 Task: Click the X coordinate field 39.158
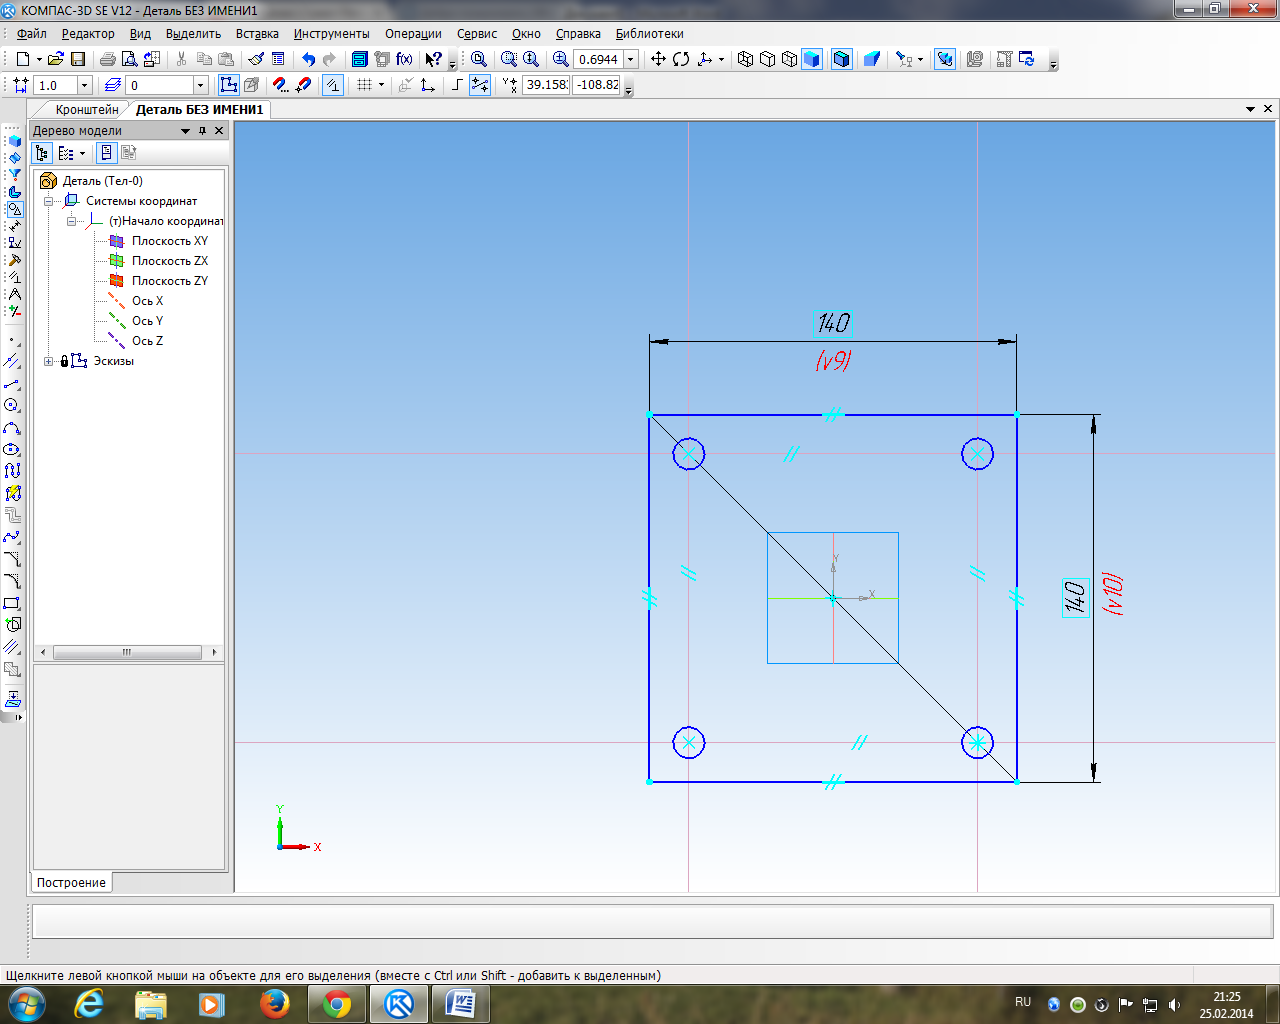pyautogui.click(x=546, y=85)
